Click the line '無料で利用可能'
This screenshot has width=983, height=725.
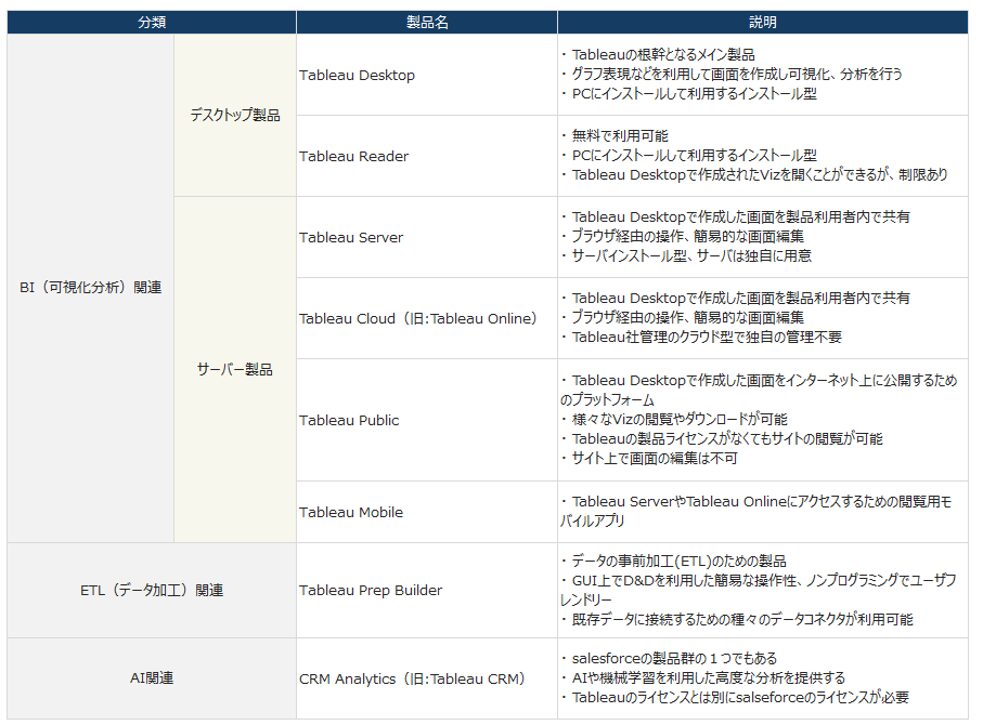pos(614,135)
